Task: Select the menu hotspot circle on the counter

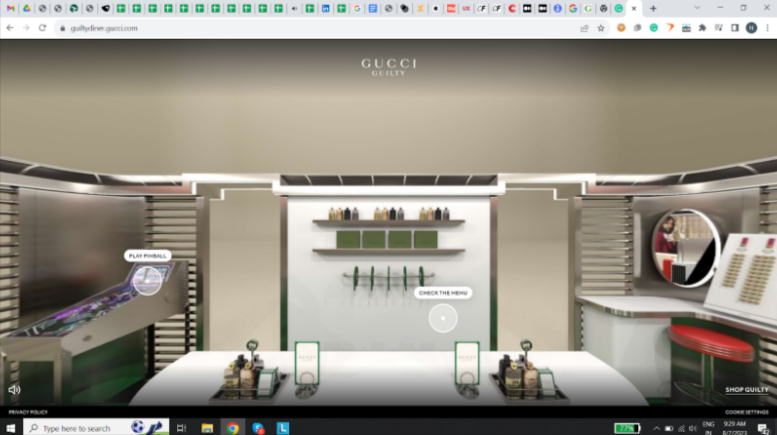Action: (x=443, y=318)
